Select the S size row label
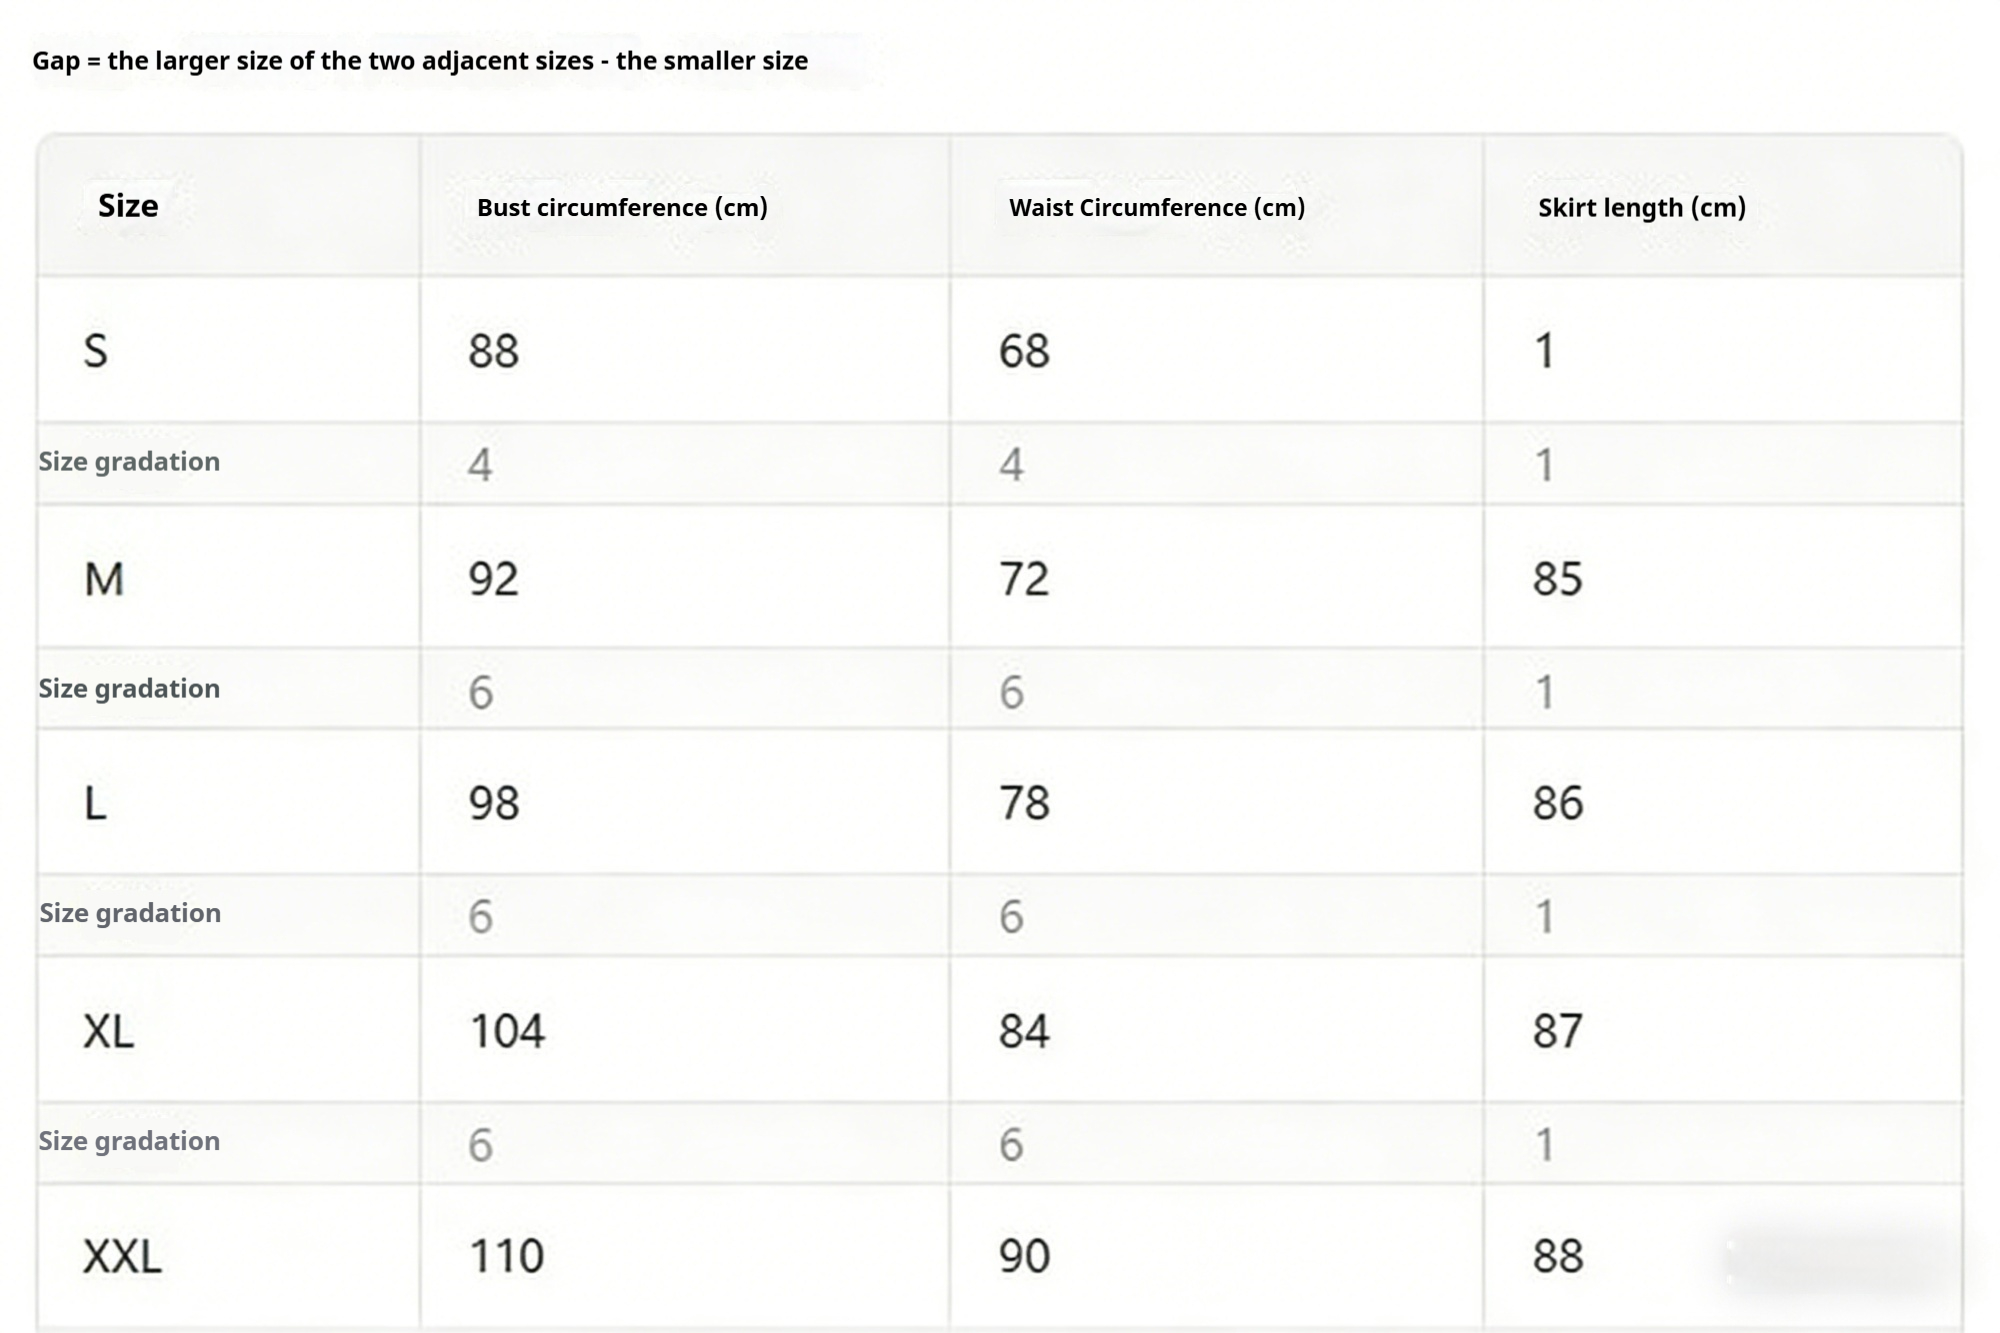Viewport: 2000px width, 1333px height. (96, 351)
